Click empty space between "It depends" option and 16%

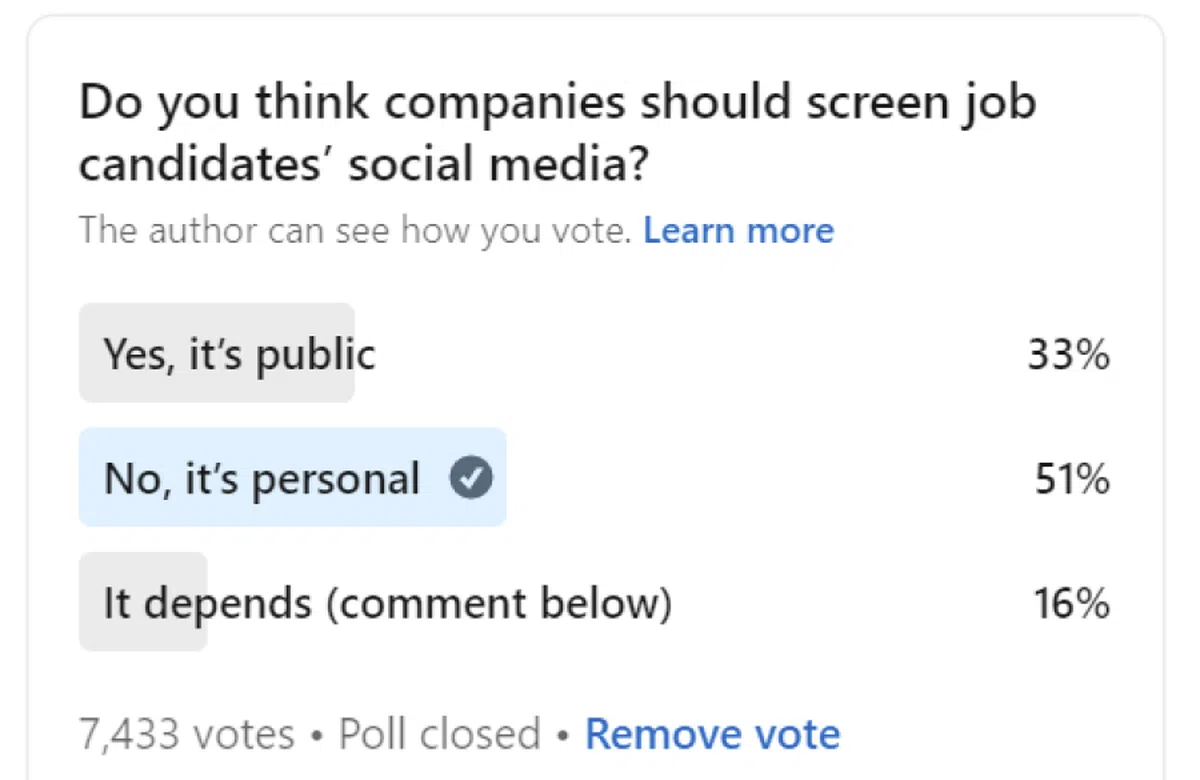[x=850, y=604]
